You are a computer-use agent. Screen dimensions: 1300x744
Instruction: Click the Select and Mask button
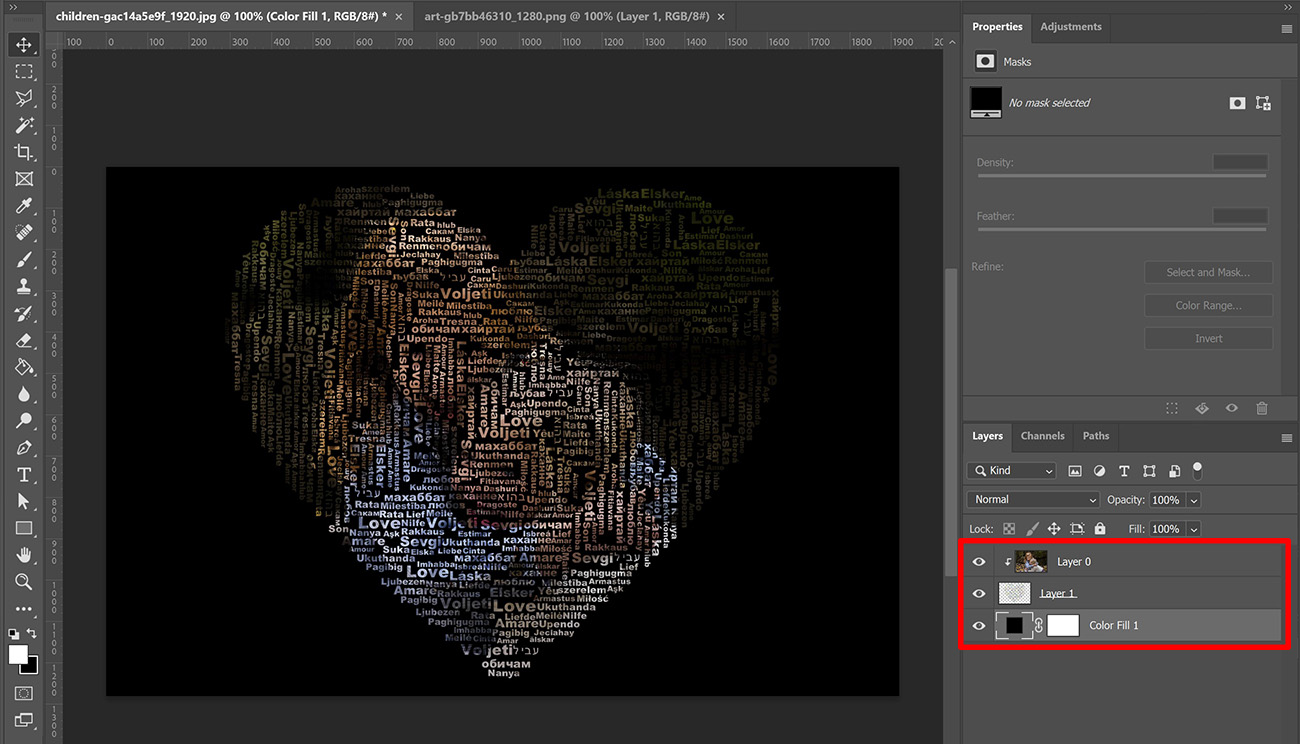coord(1208,271)
